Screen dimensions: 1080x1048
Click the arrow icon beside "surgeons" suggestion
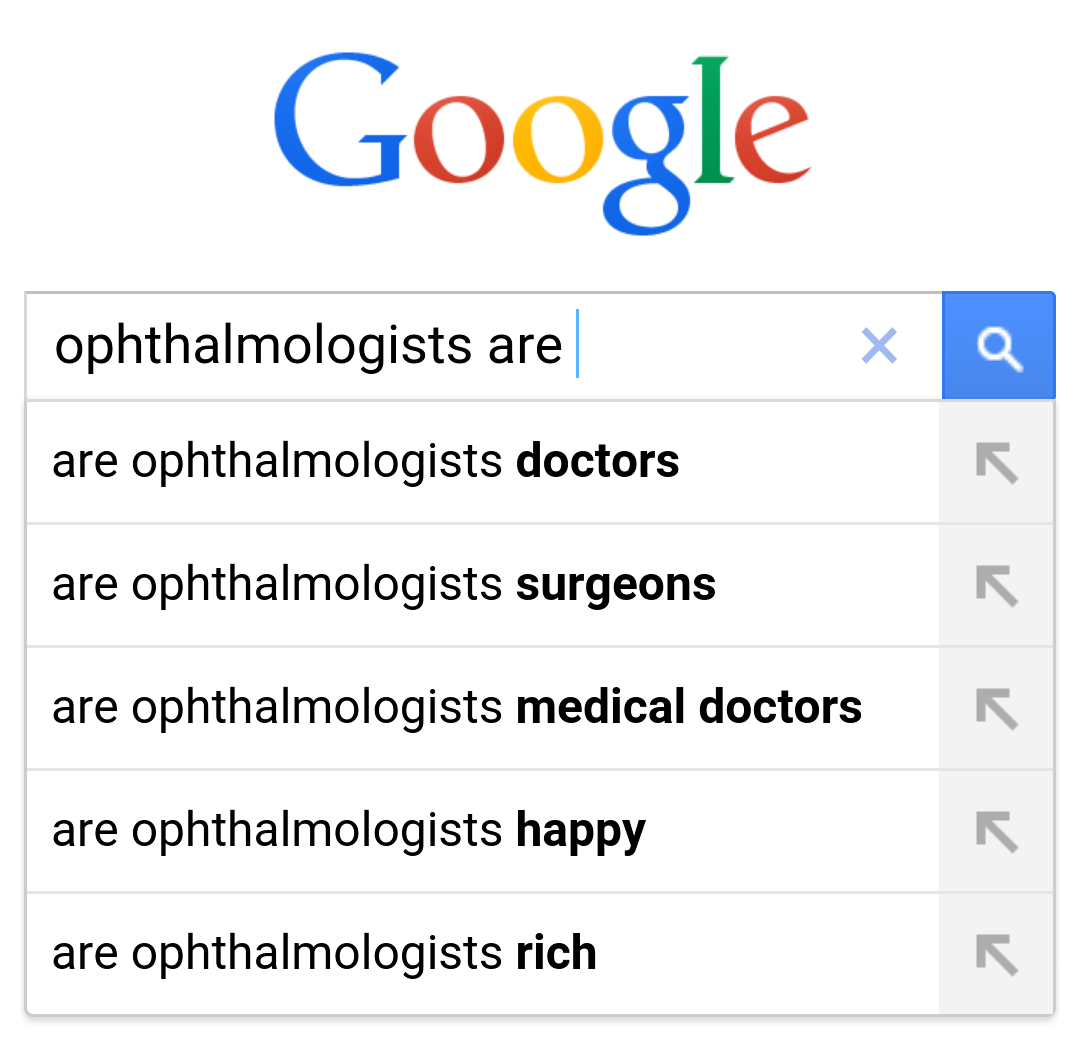click(996, 586)
